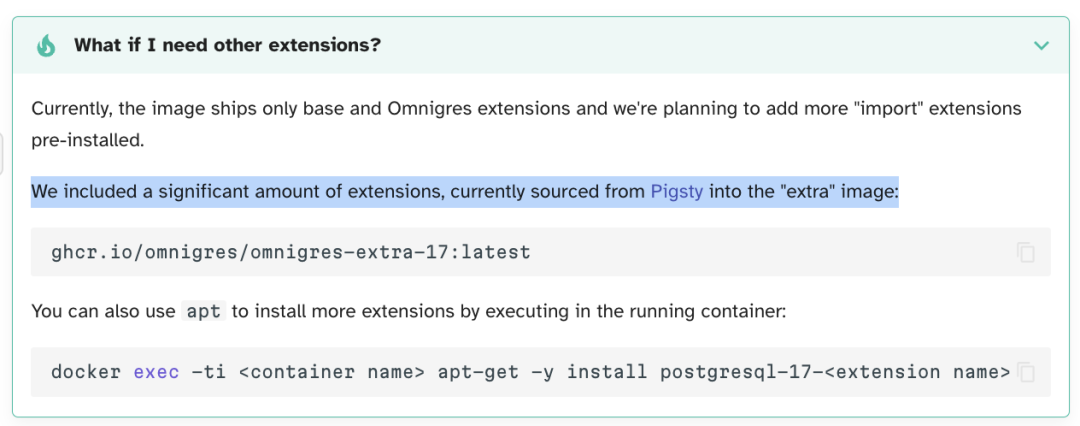The width and height of the screenshot is (1080, 426).
Task: Click the flame icon beside the question heading
Action: pos(46,45)
